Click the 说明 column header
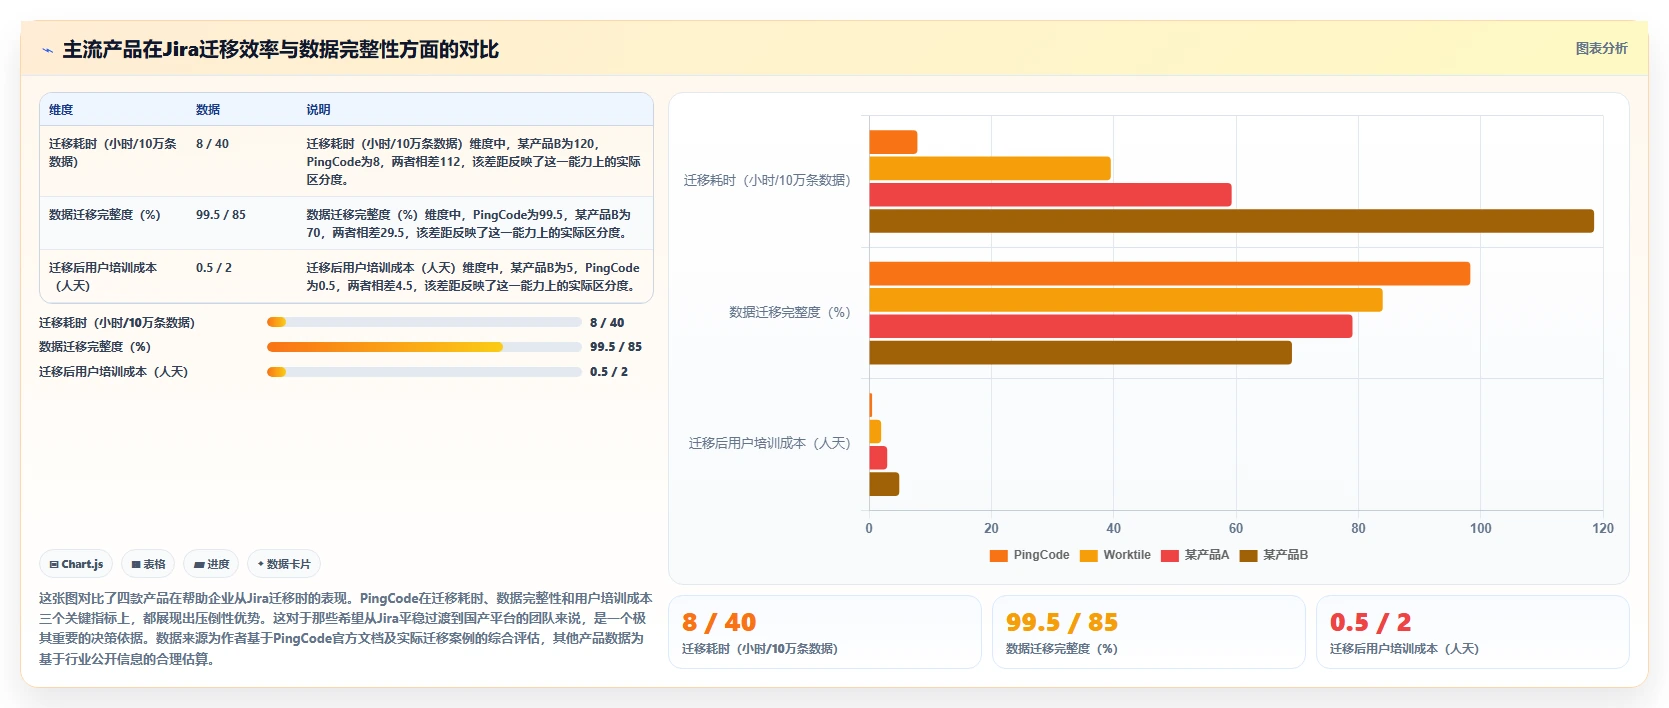Image resolution: width=1669 pixels, height=708 pixels. [x=318, y=110]
